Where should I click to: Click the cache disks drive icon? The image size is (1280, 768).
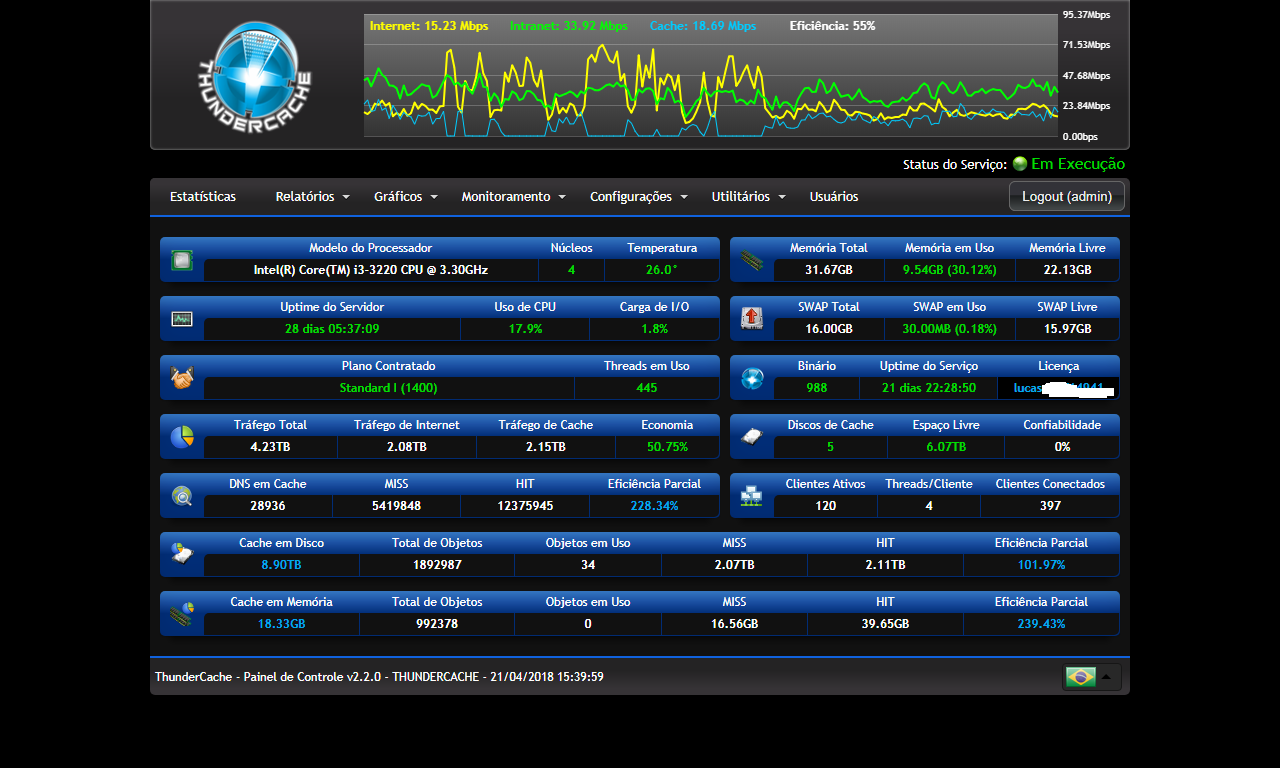[x=752, y=437]
